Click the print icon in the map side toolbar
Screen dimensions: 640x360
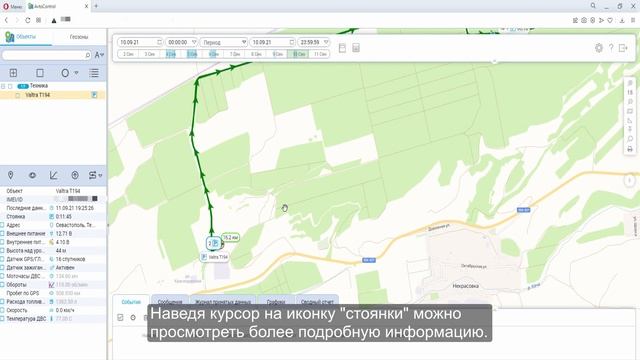(630, 149)
